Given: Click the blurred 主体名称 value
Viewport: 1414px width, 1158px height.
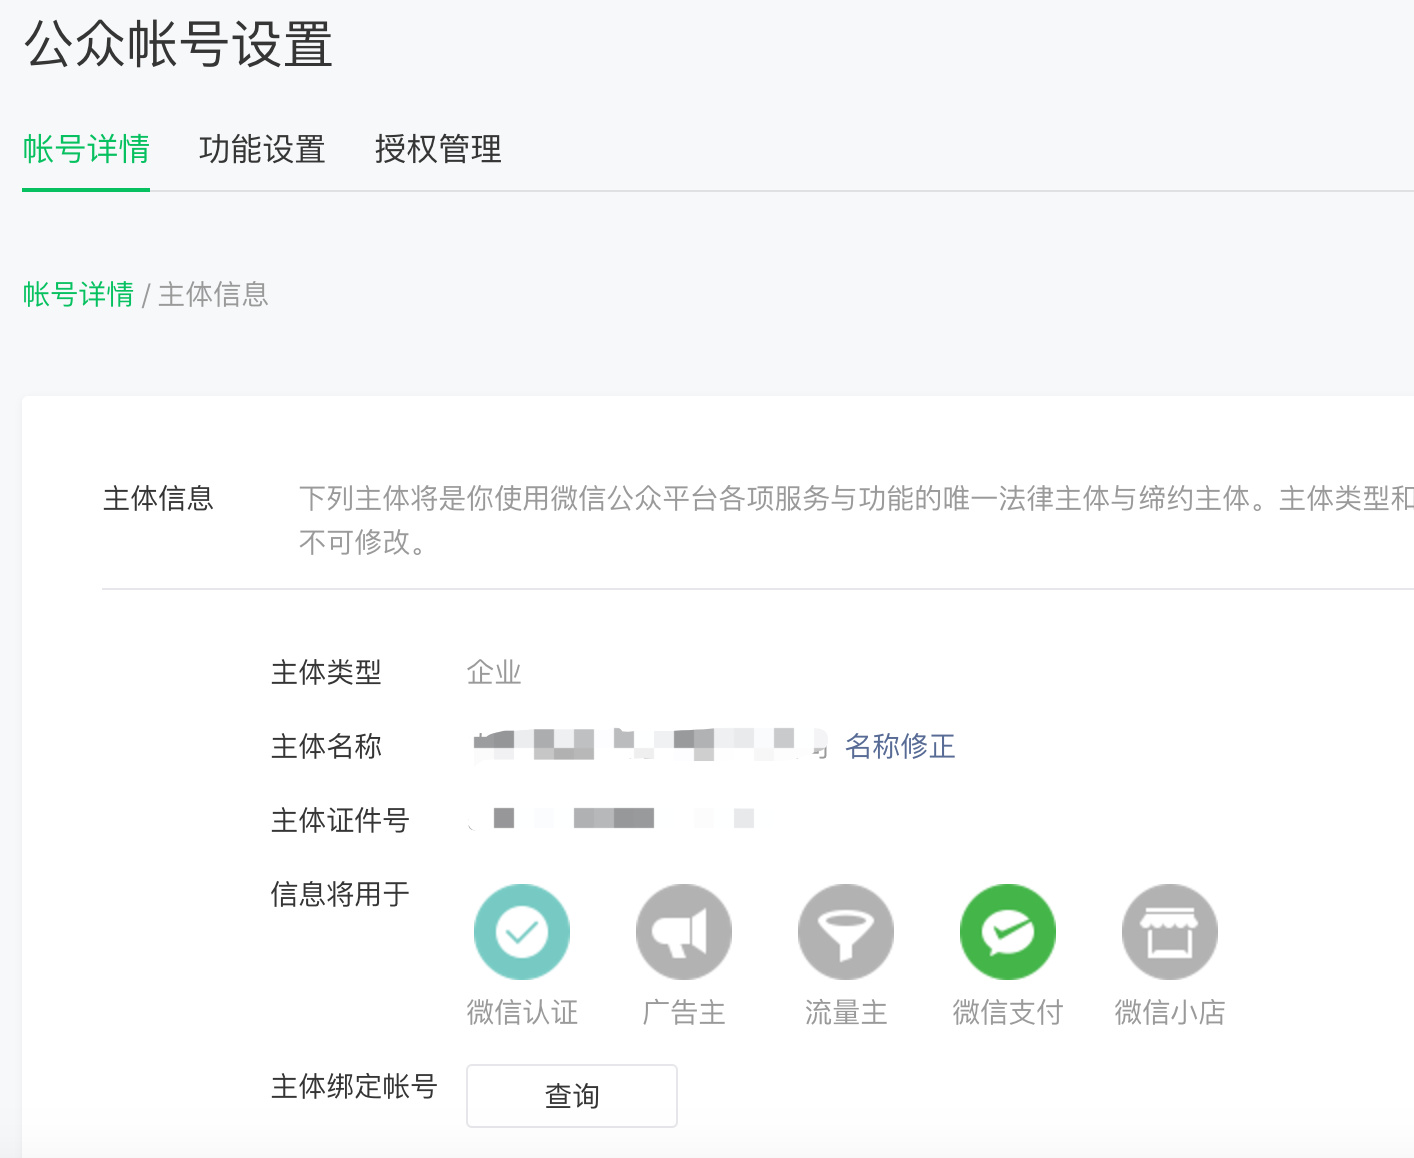Looking at the screenshot, I should coord(650,745).
